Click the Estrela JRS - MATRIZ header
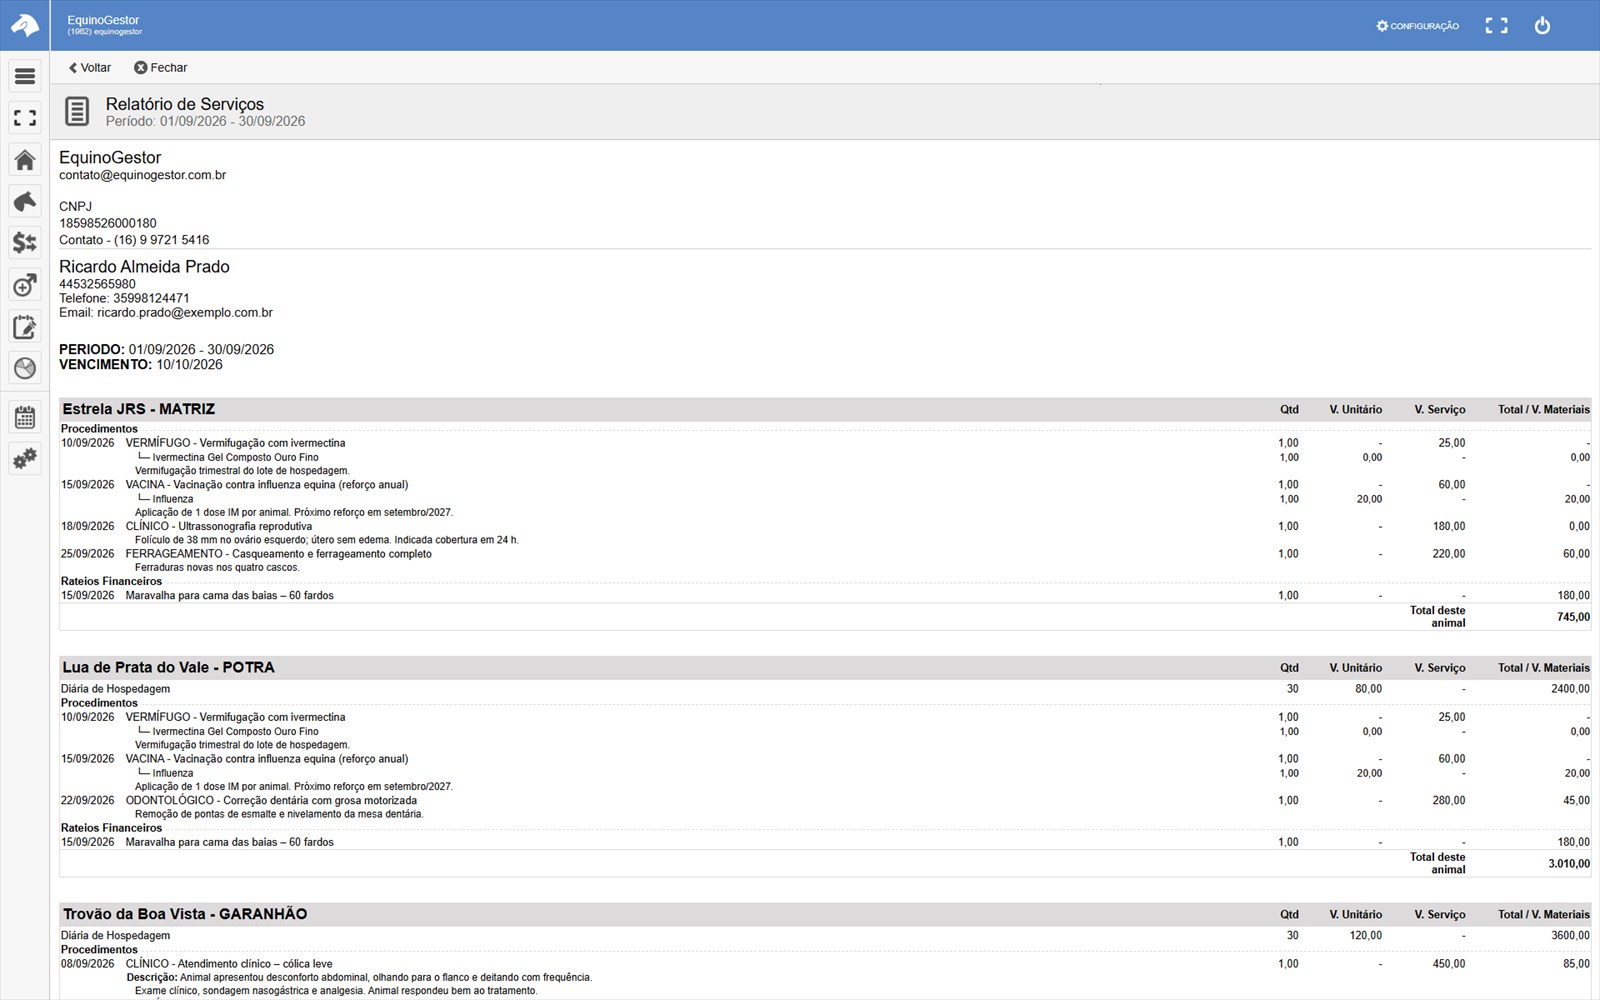 pyautogui.click(x=139, y=409)
